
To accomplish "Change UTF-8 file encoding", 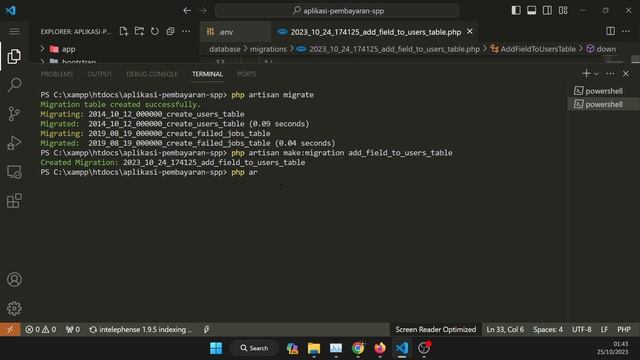I will 582,329.
